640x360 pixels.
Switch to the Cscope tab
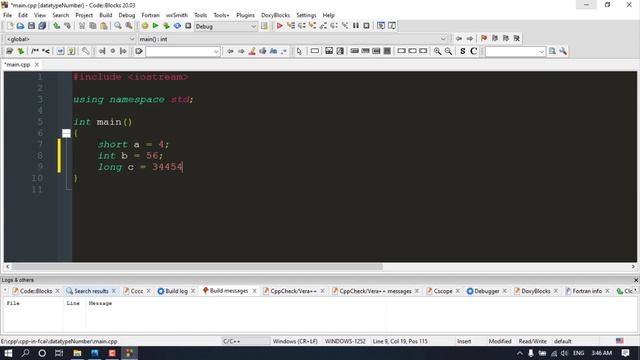click(442, 291)
